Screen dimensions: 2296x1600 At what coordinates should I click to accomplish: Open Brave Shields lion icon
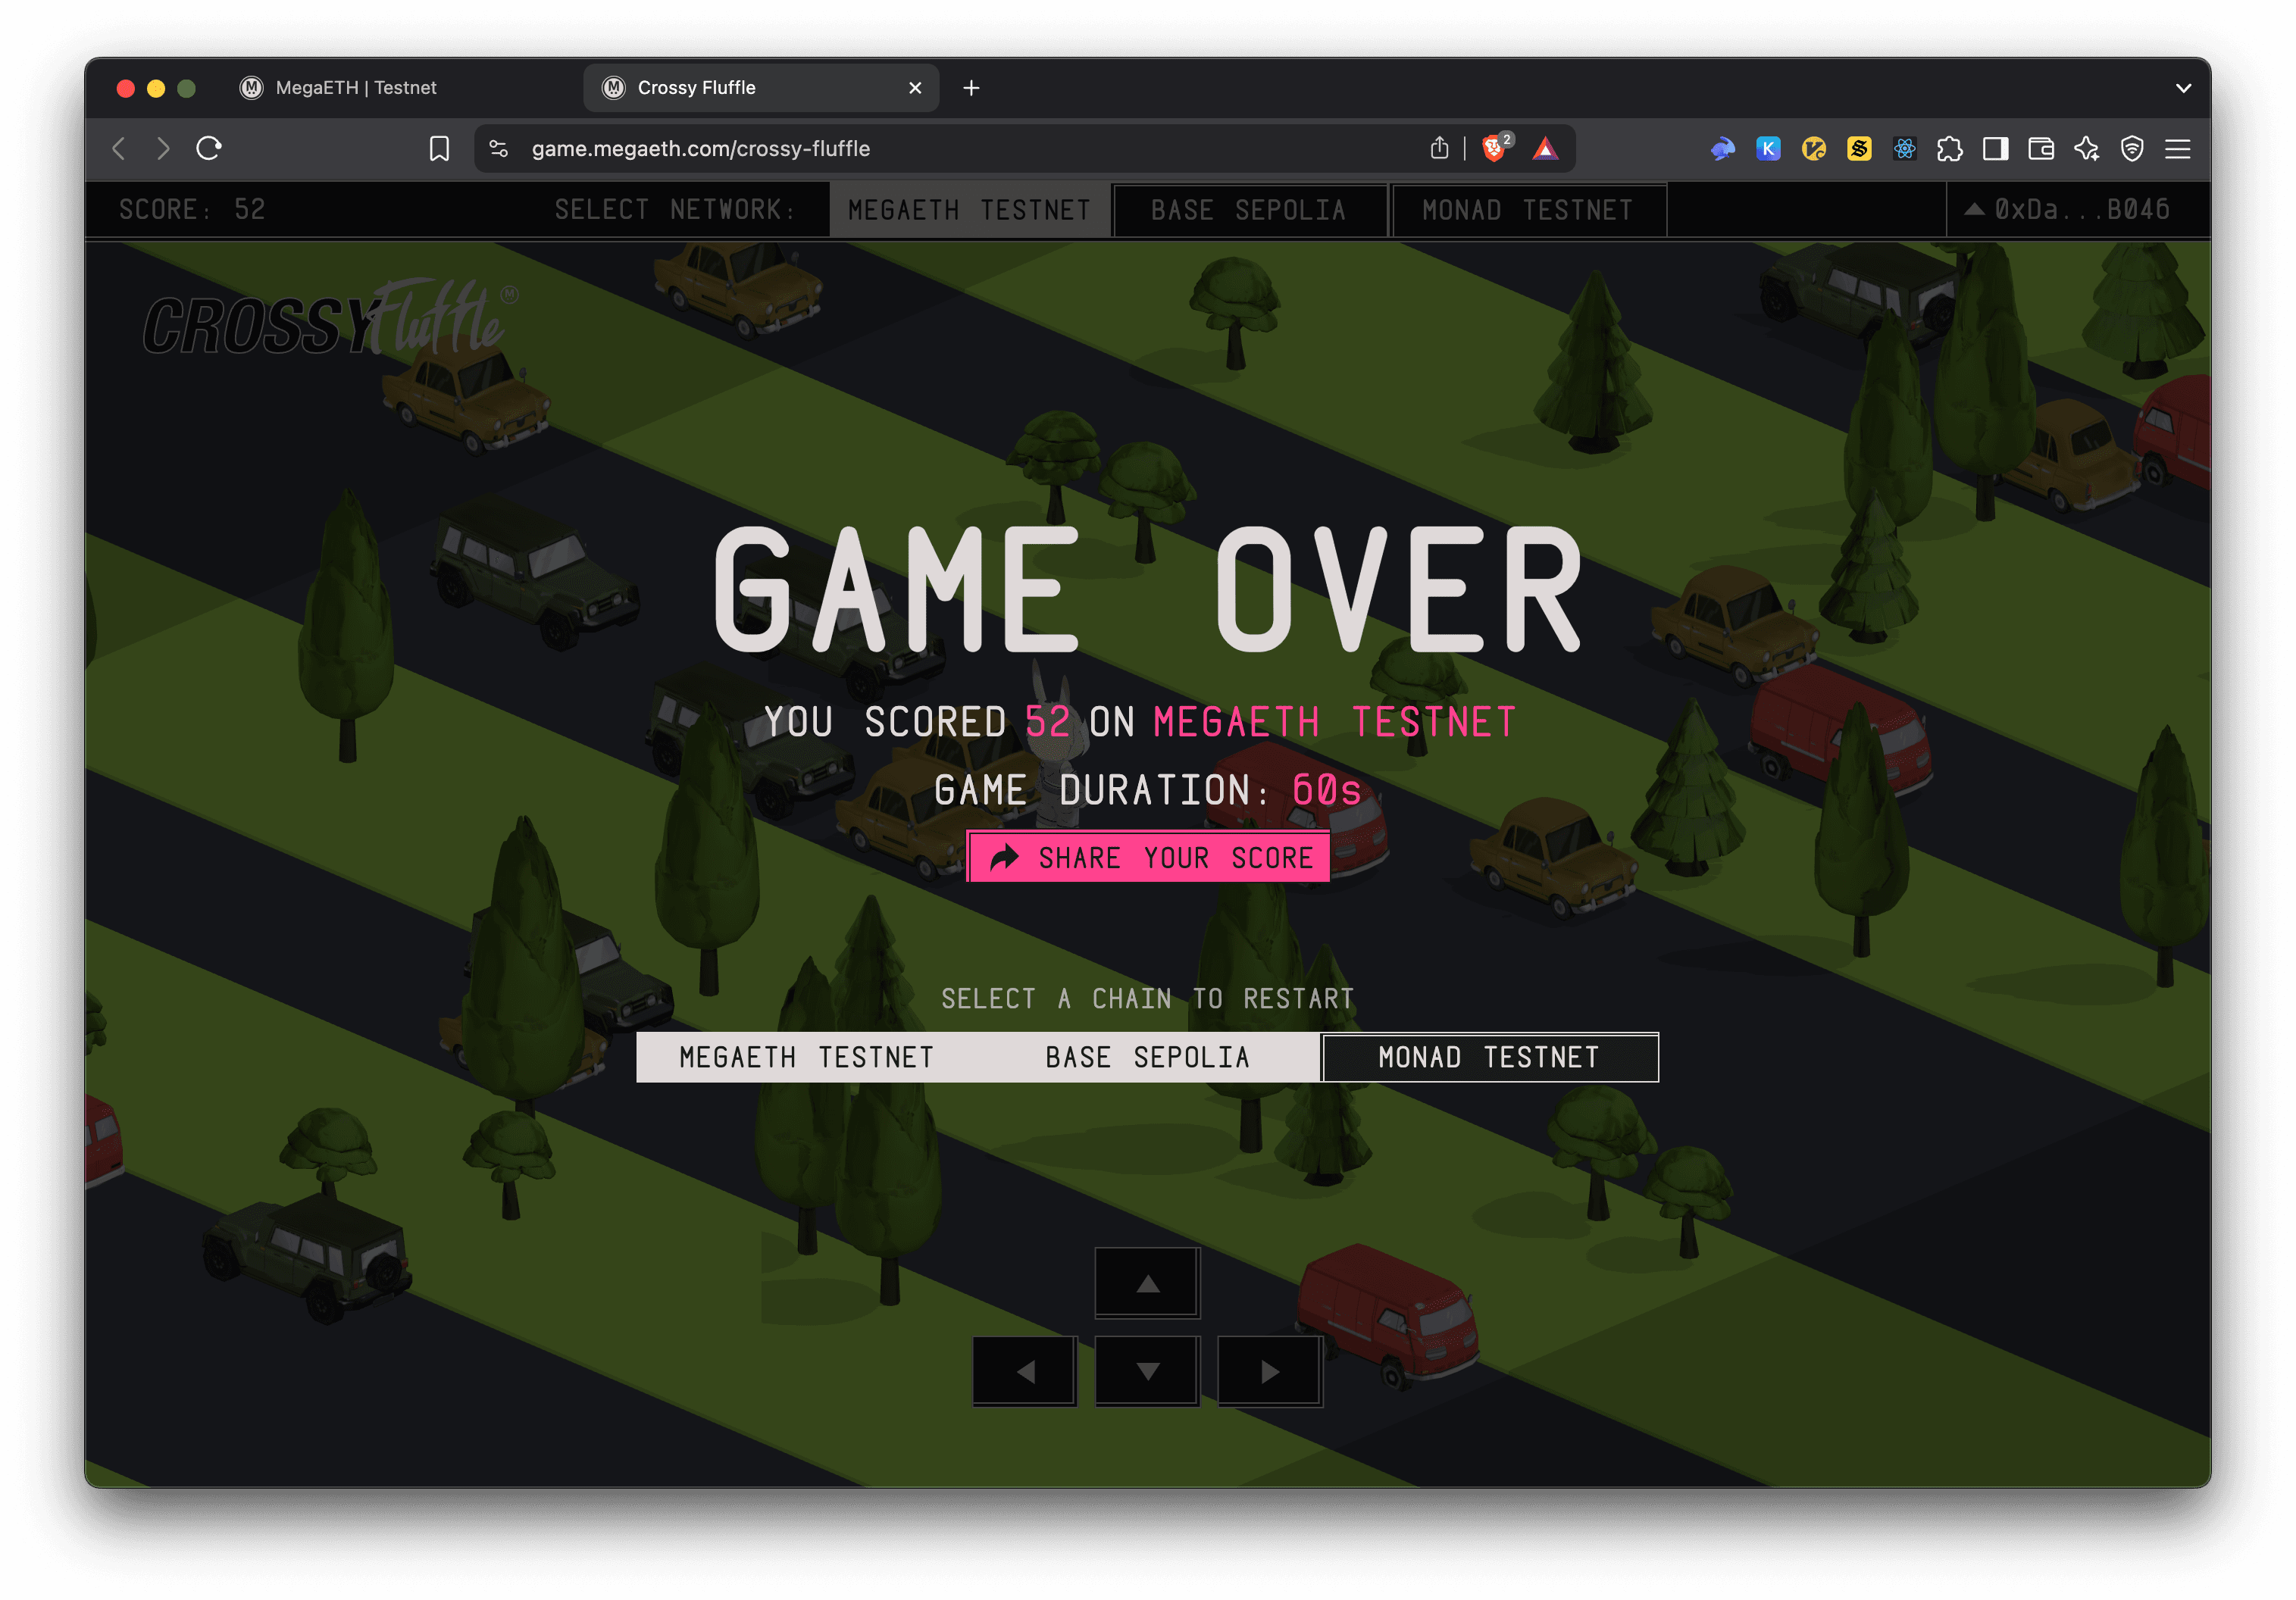pyautogui.click(x=1495, y=148)
